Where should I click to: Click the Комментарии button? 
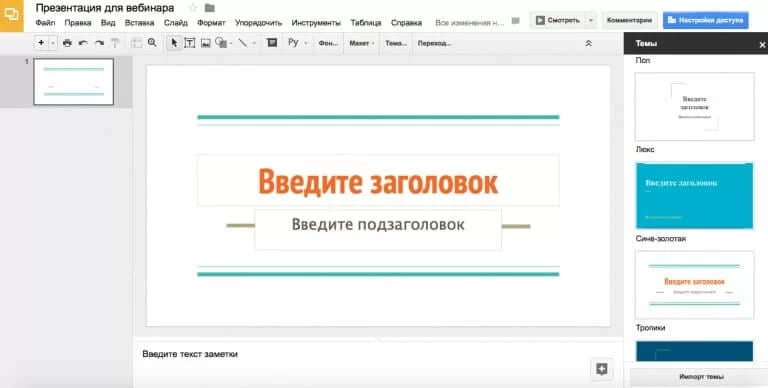(x=629, y=21)
